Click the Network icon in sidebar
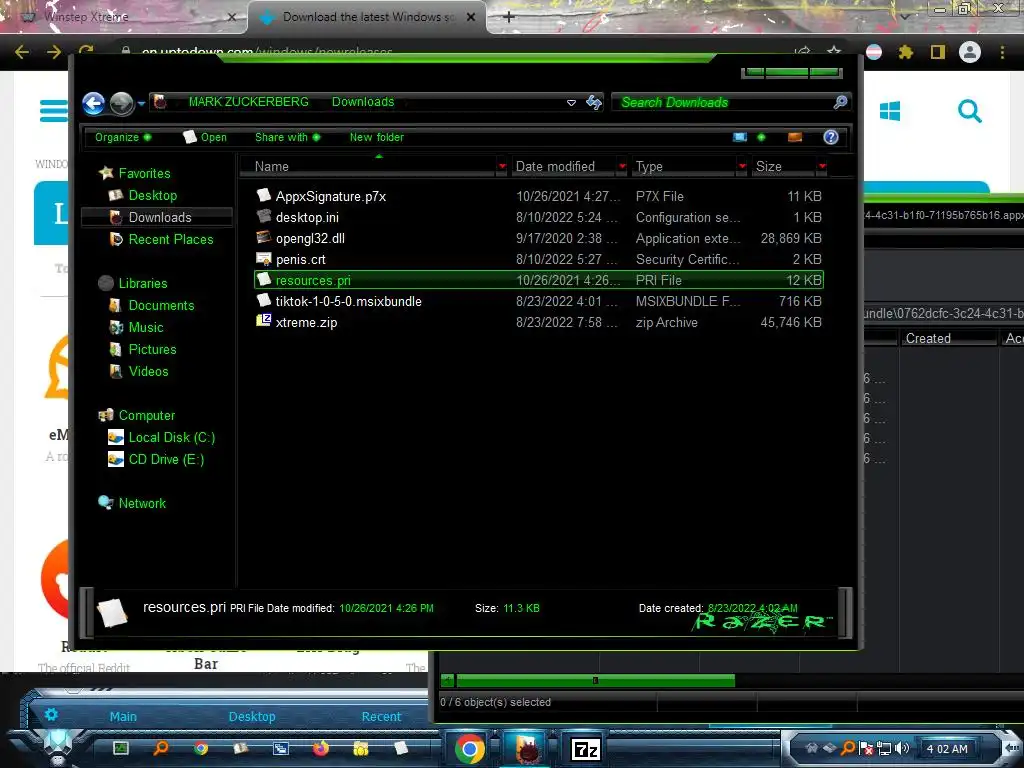 (x=106, y=503)
